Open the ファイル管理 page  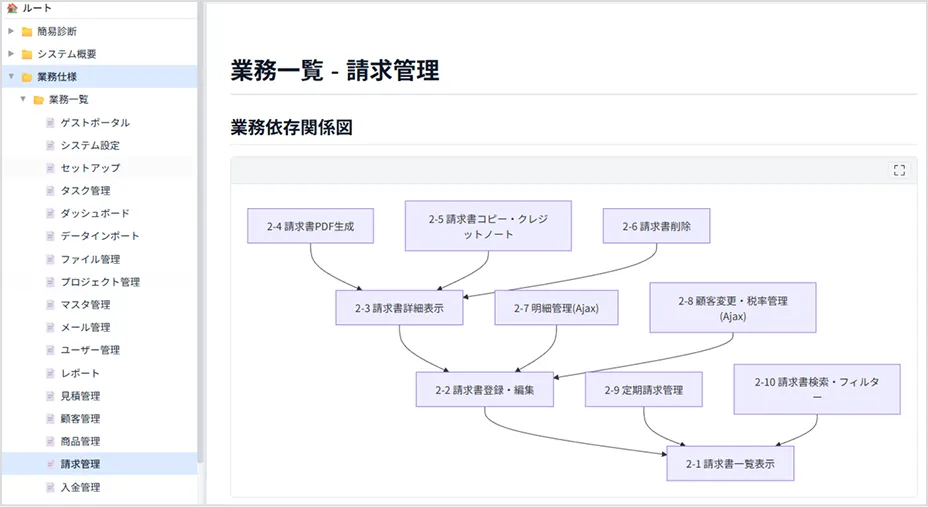click(90, 259)
